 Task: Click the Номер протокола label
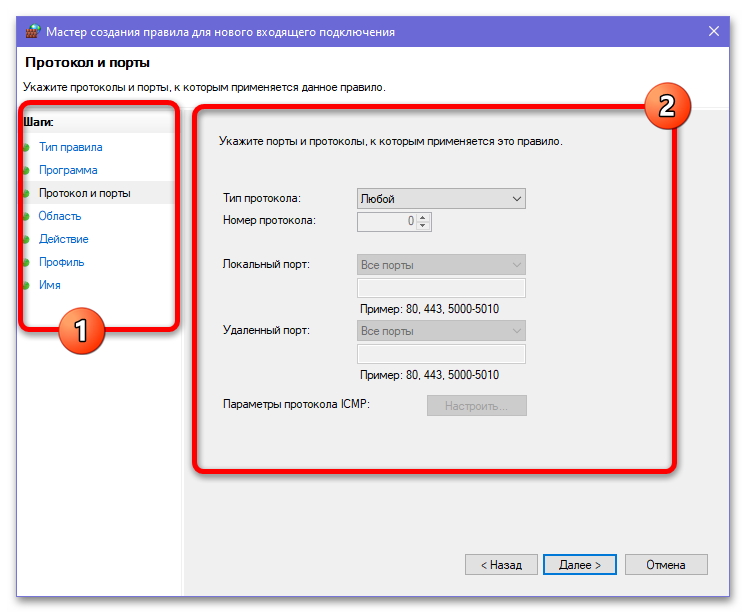[269, 220]
